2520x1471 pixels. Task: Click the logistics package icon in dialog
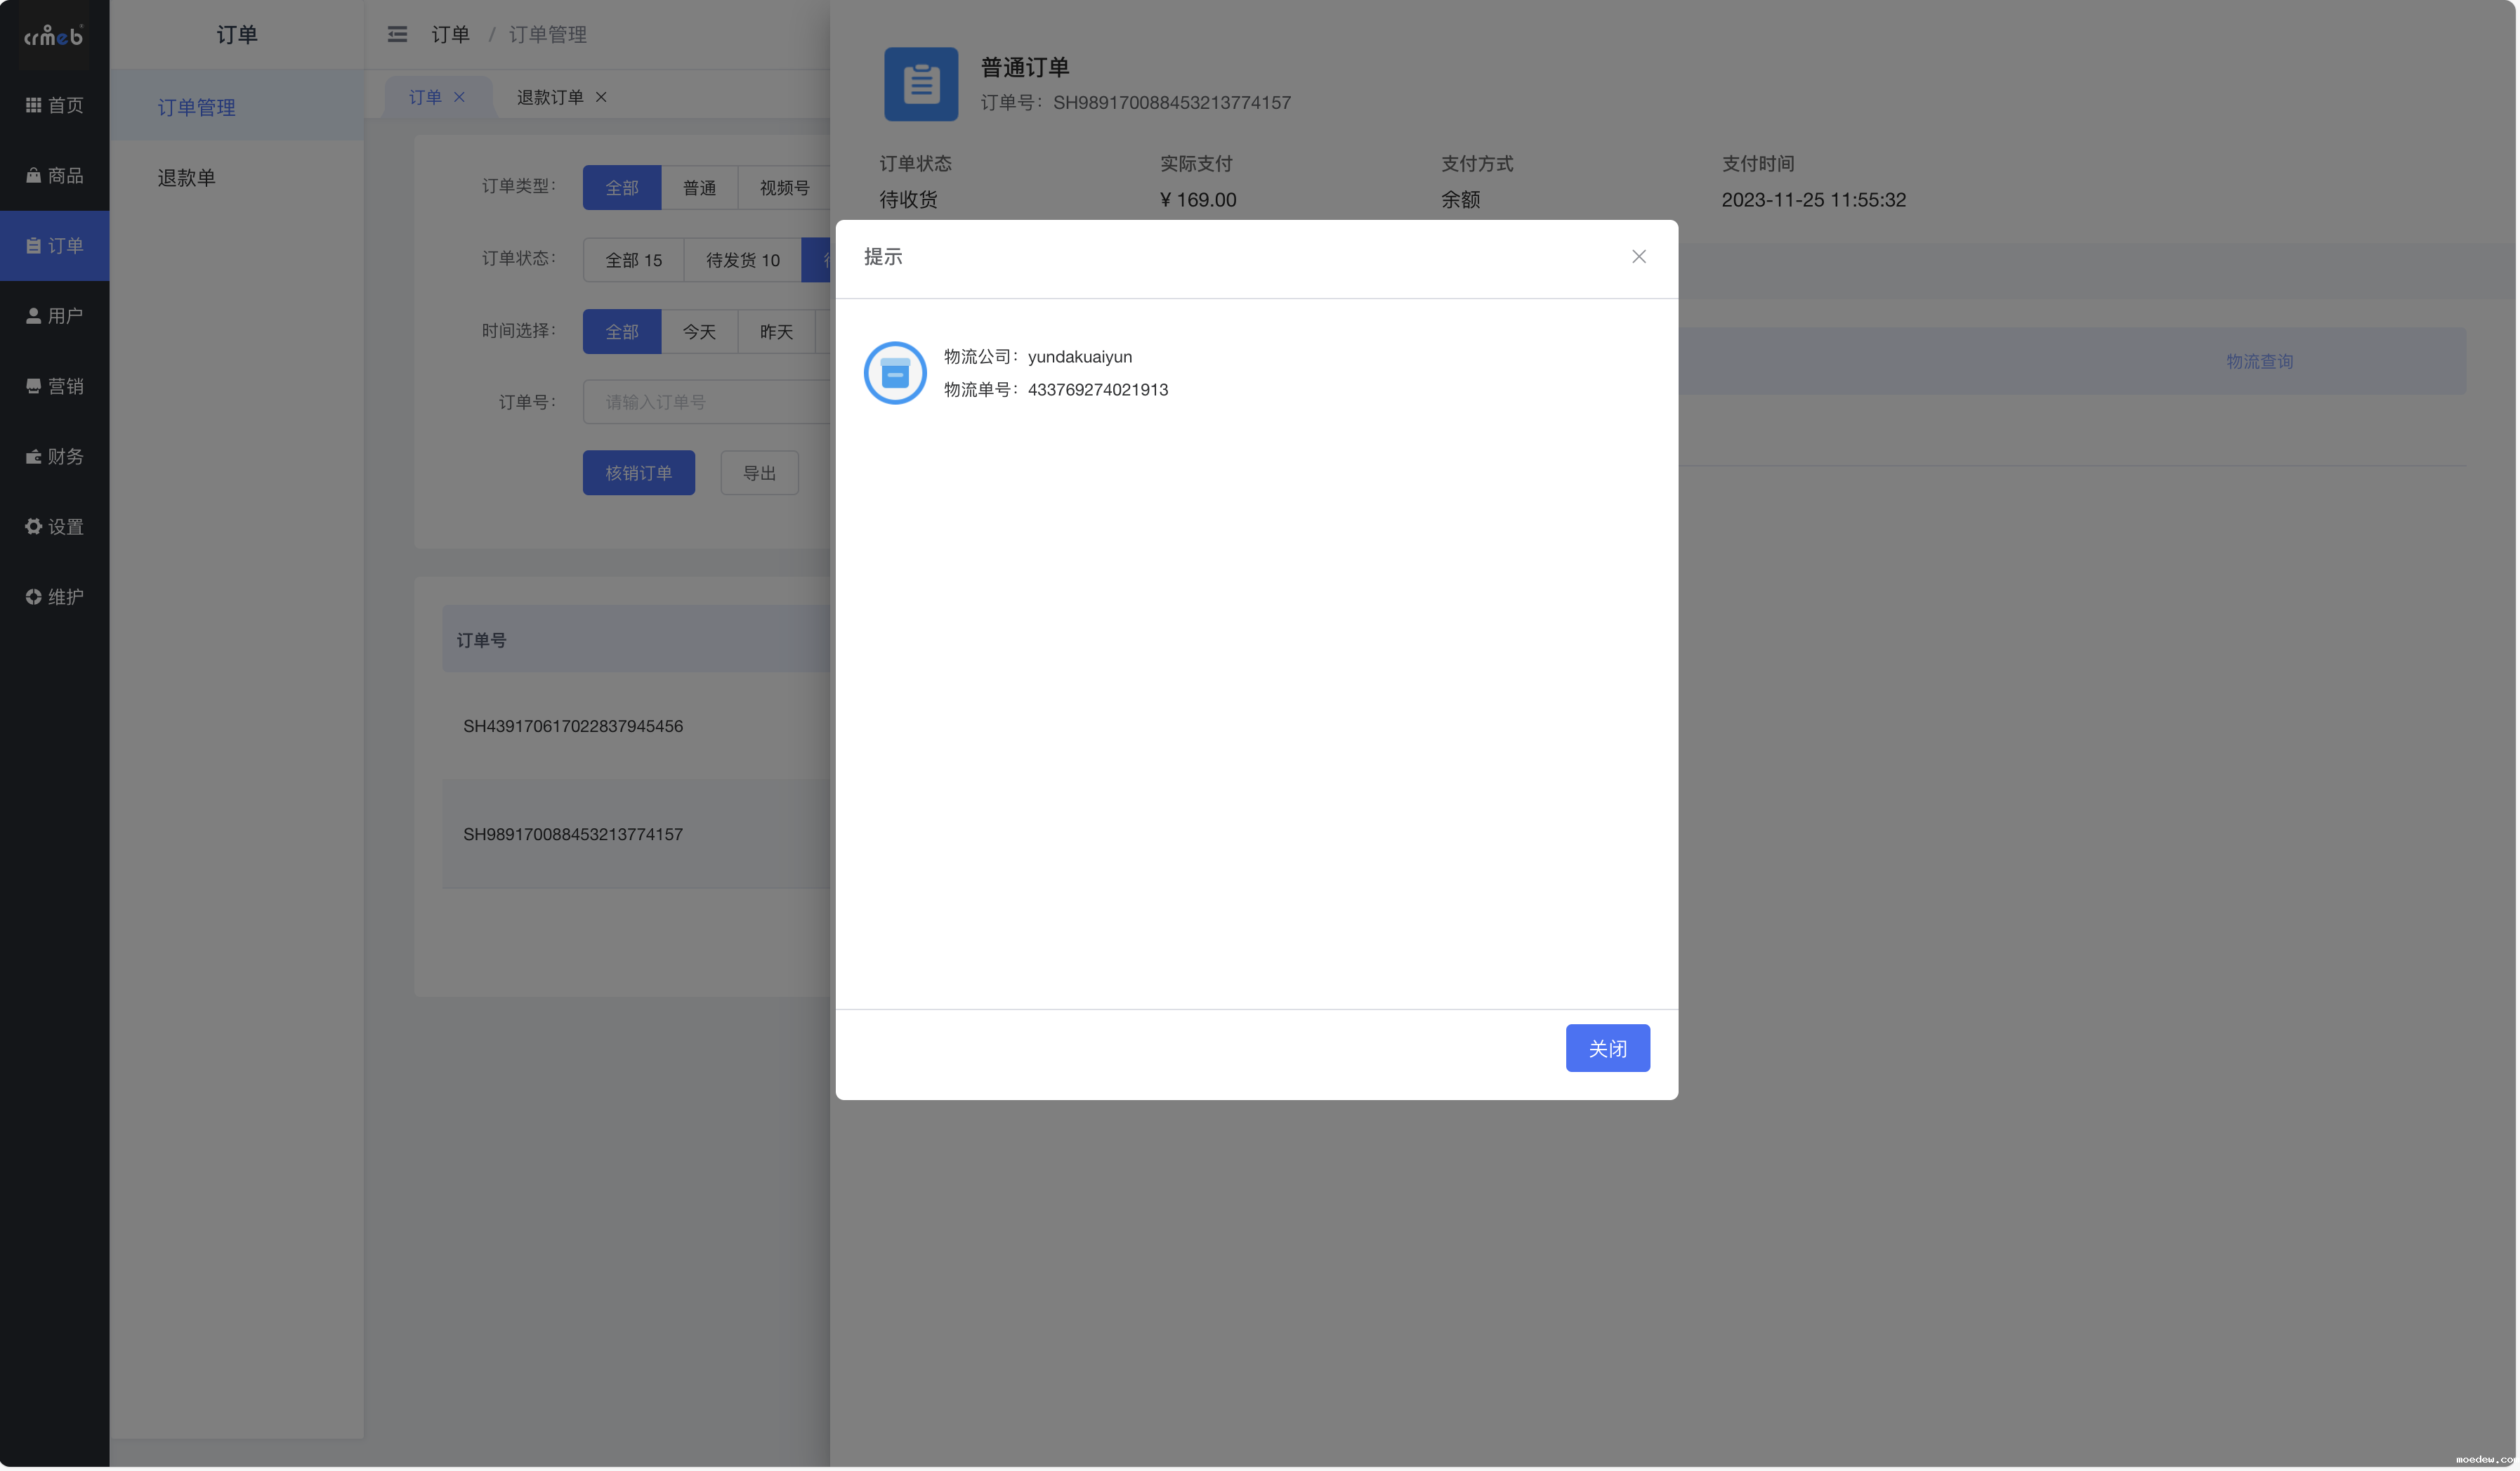[x=895, y=373]
